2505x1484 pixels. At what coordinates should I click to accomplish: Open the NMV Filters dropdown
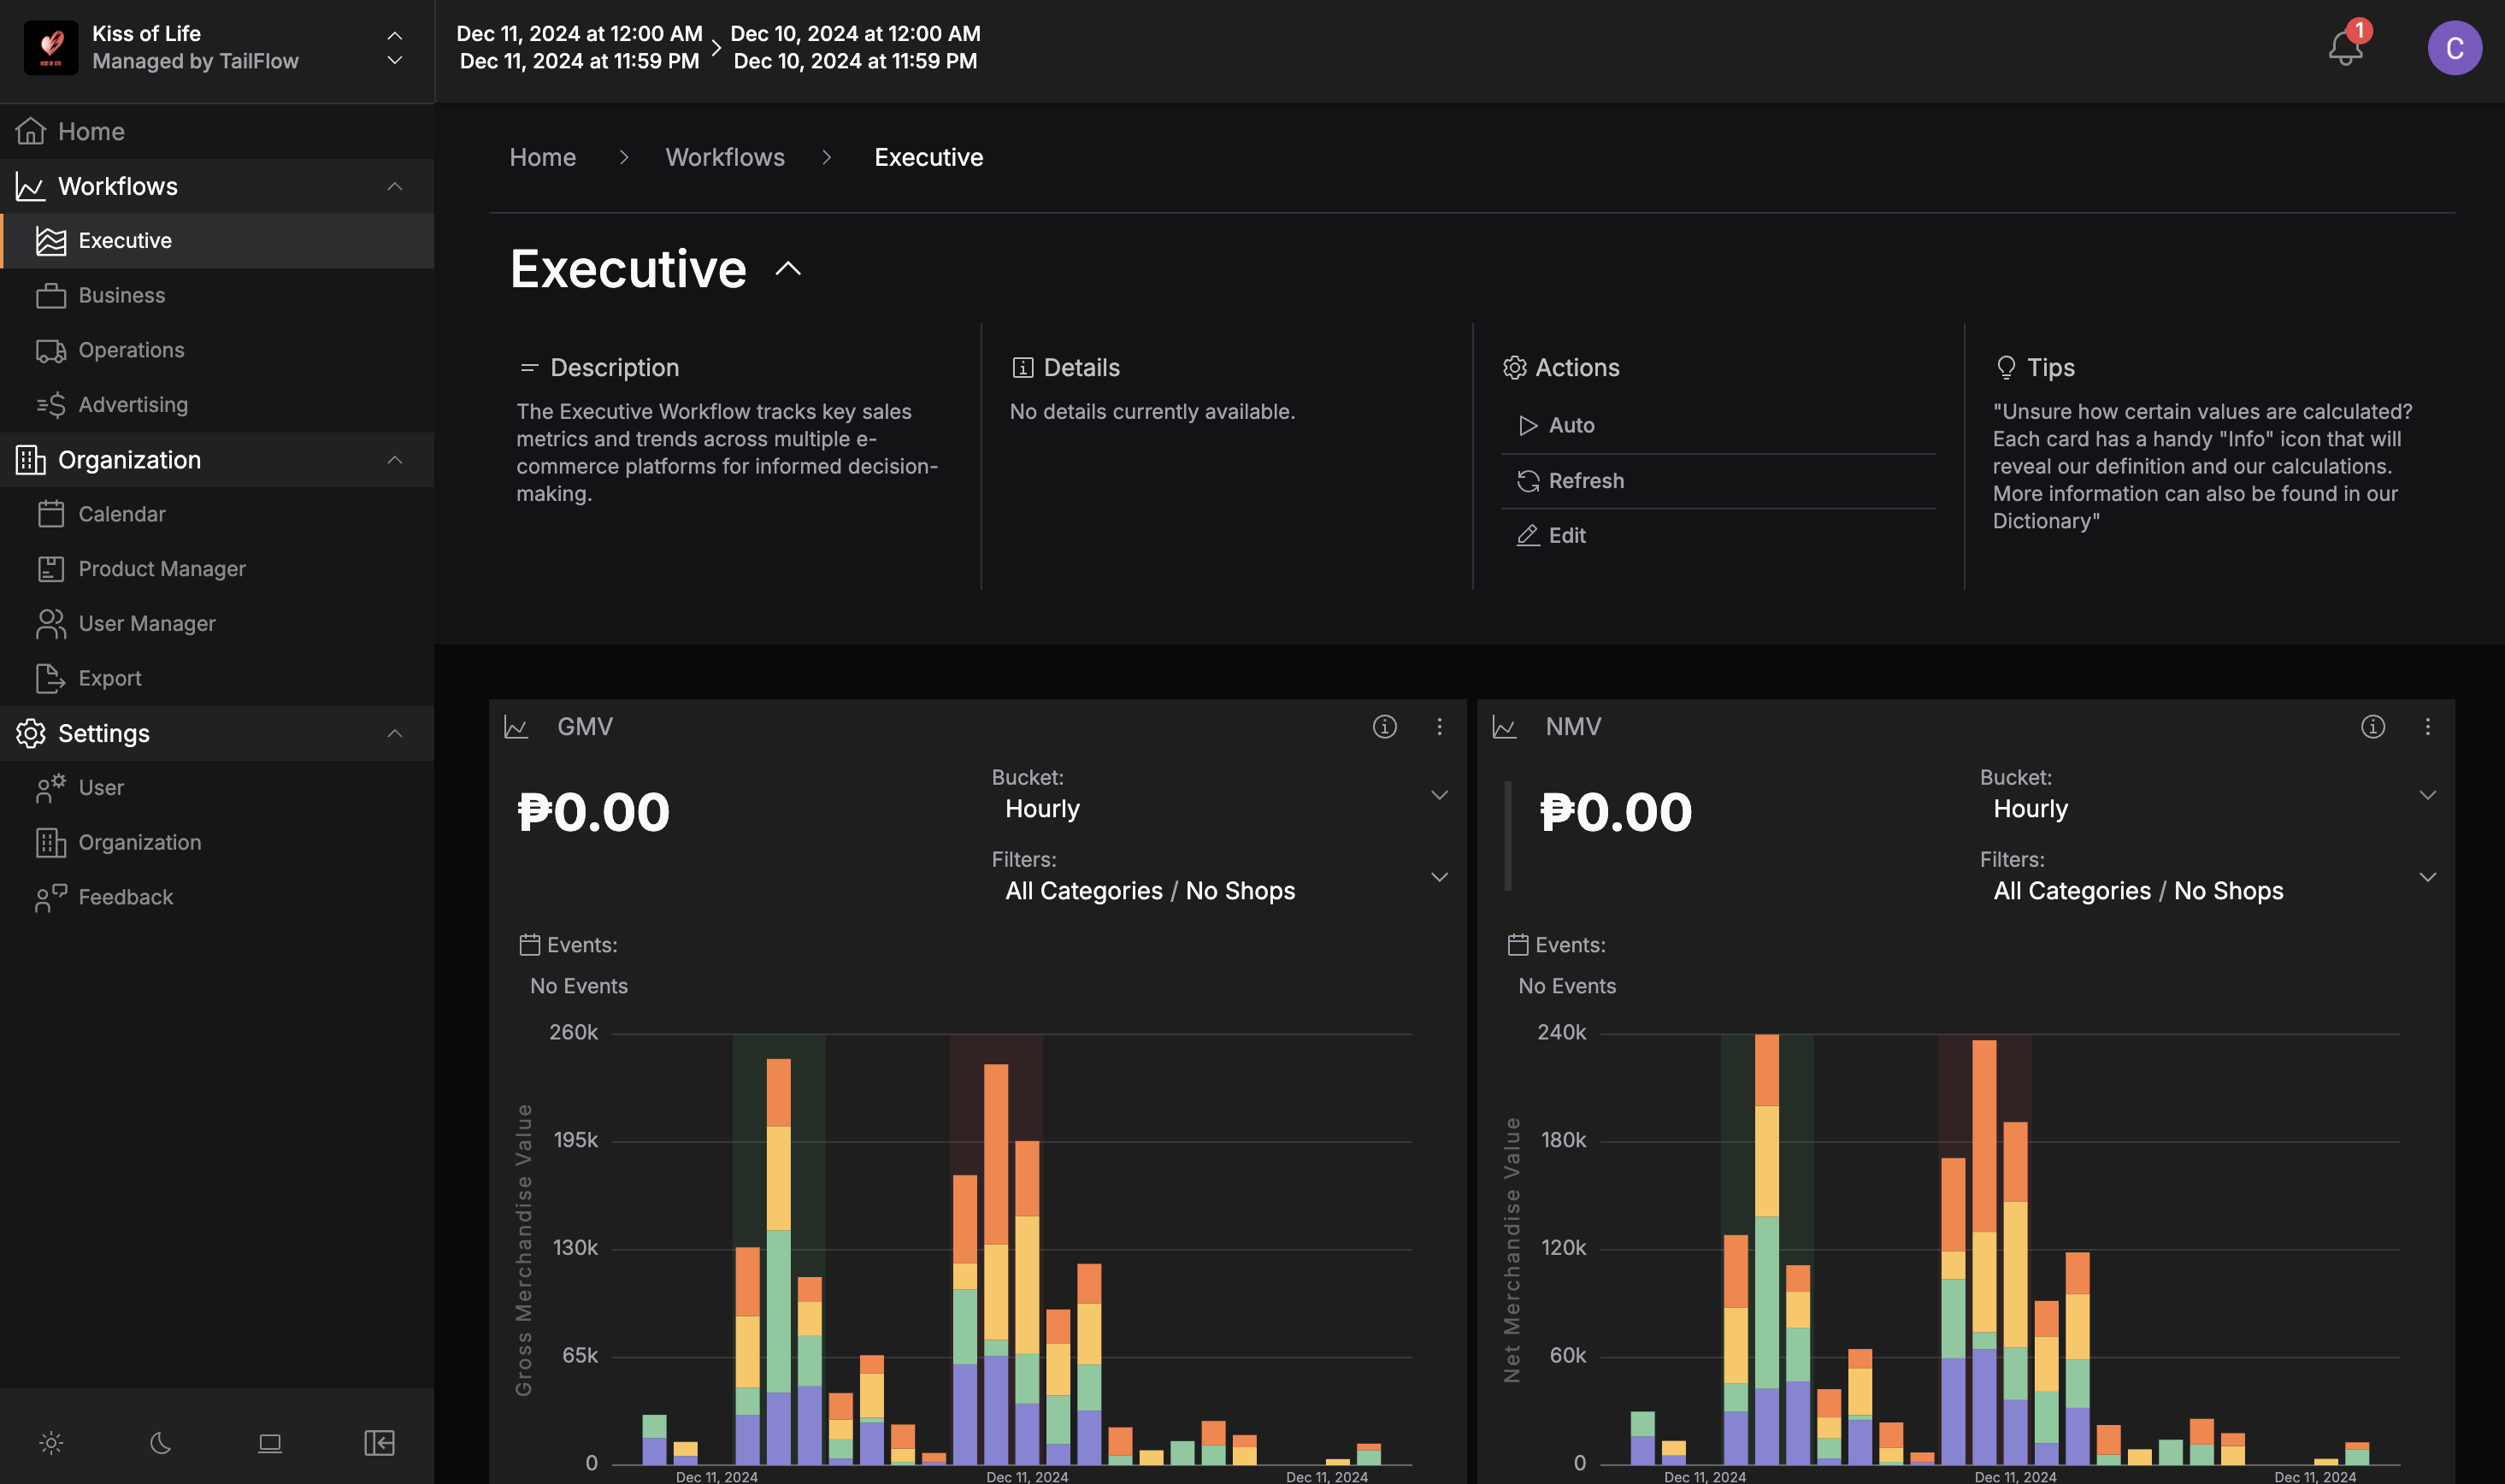click(x=2208, y=877)
